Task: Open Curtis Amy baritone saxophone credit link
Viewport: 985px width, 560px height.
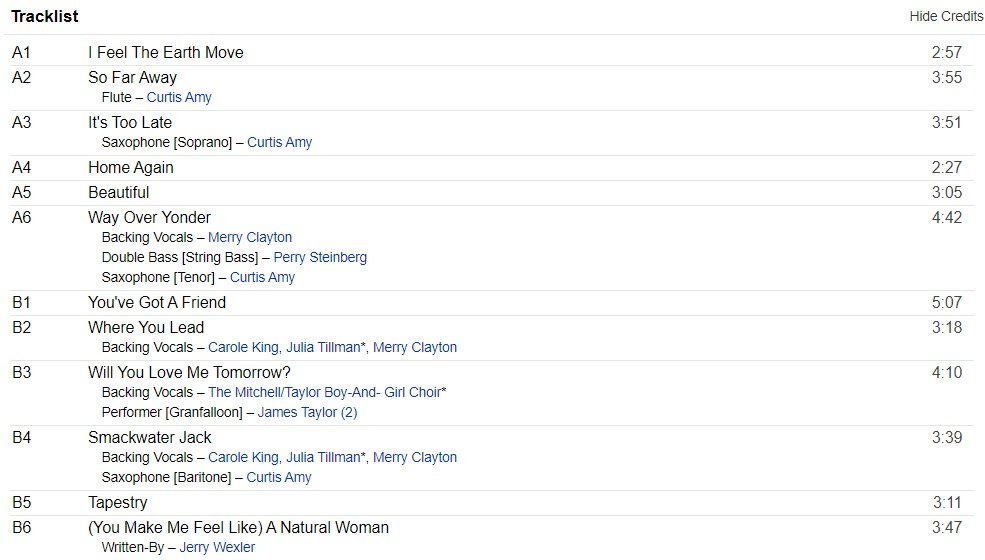Action: click(279, 477)
